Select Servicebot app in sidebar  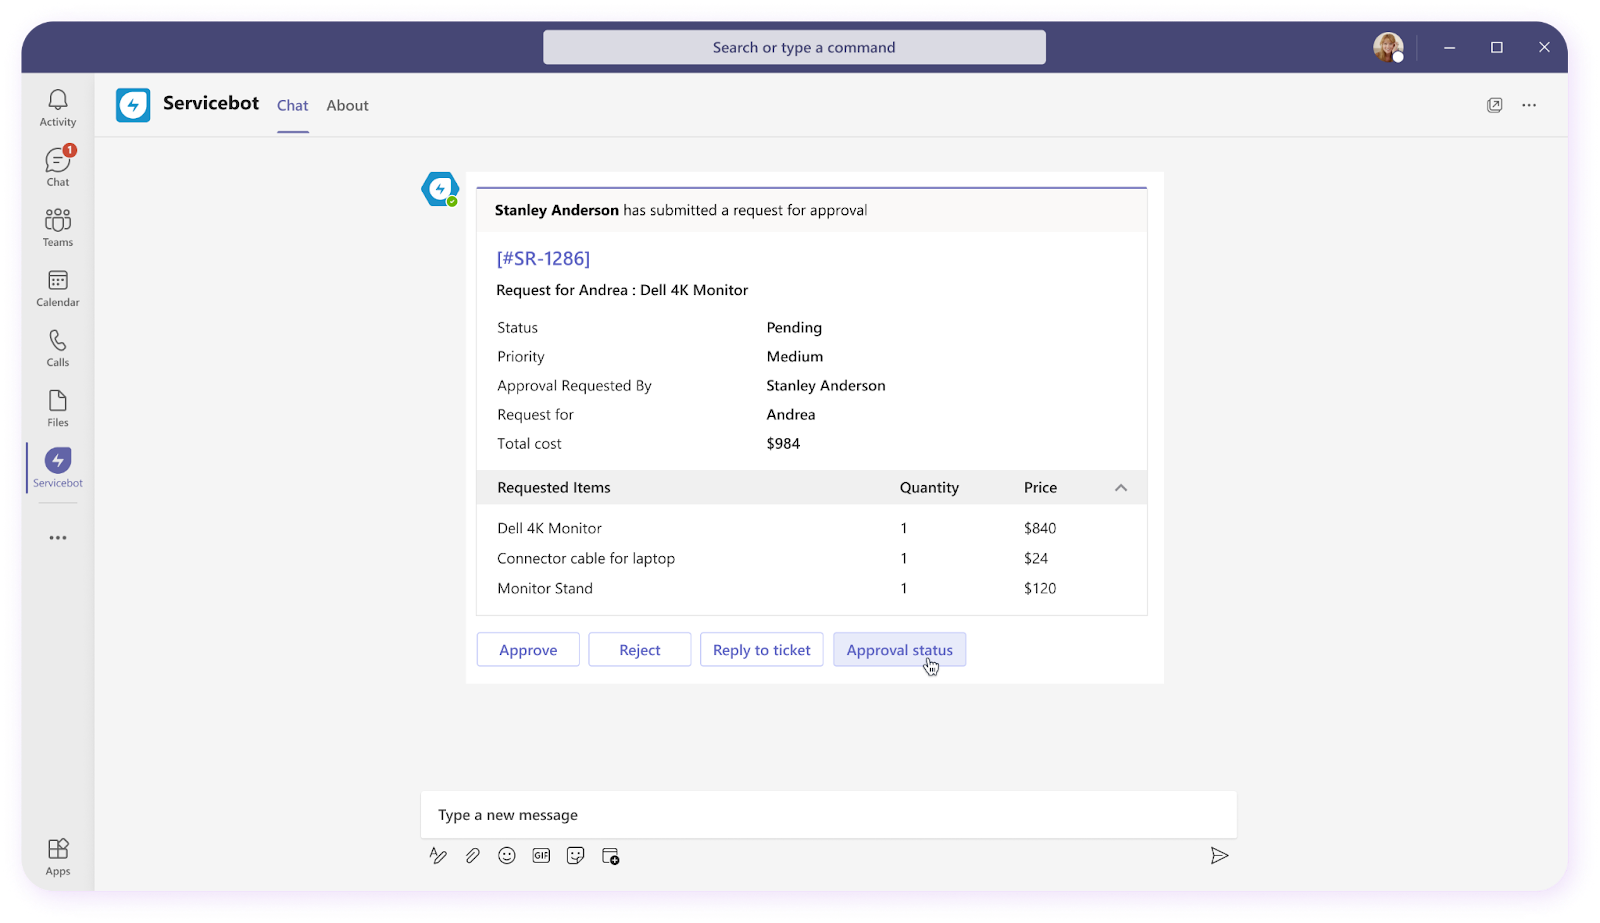coord(58,468)
